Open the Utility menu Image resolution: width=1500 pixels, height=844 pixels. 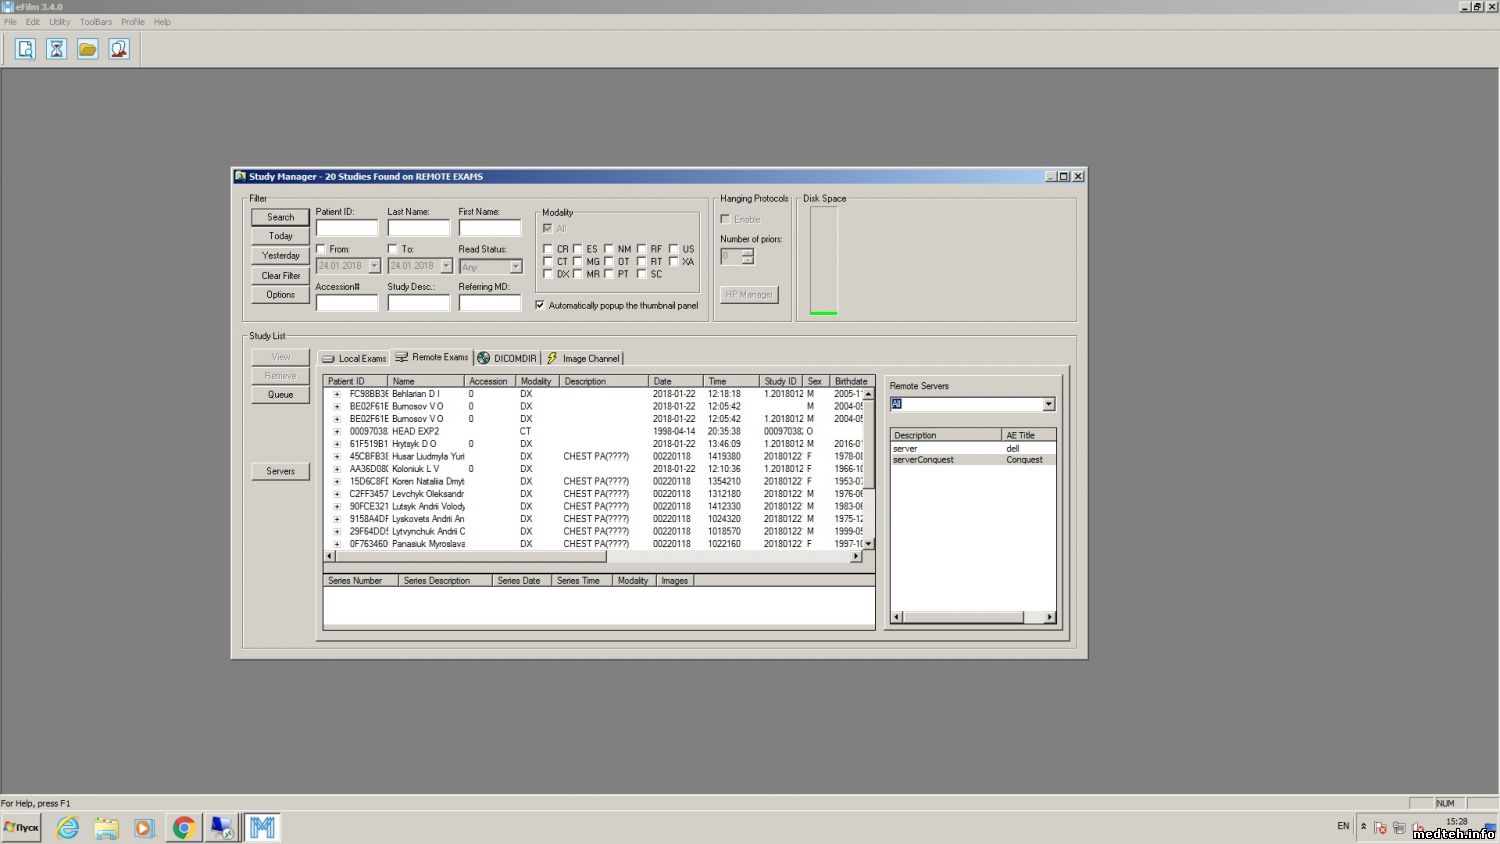coord(60,22)
